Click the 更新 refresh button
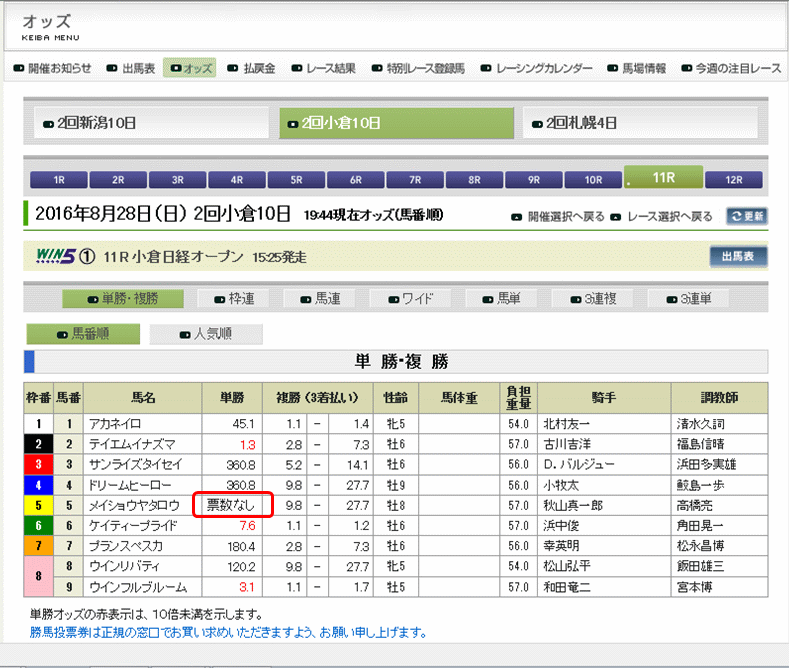This screenshot has width=789, height=668. click(x=746, y=216)
